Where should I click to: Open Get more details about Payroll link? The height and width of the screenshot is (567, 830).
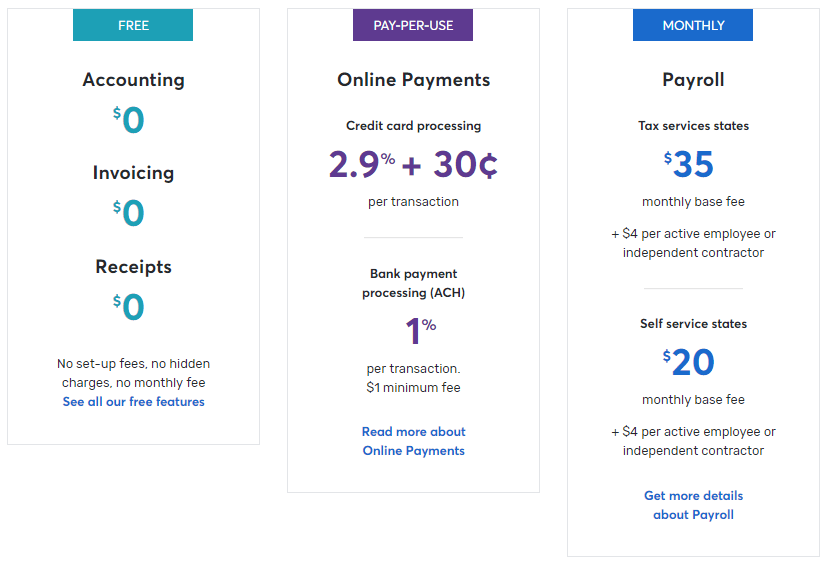click(693, 505)
